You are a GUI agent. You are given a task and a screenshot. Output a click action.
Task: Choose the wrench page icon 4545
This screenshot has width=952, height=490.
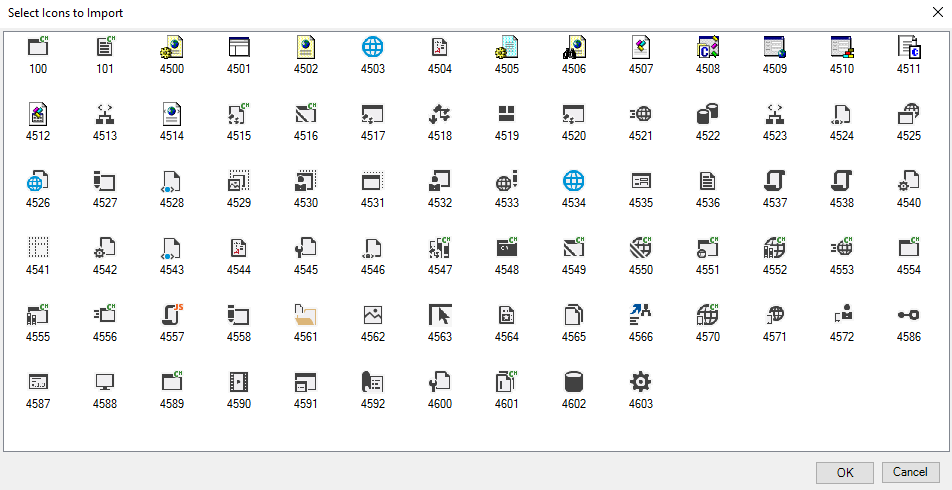[x=306, y=247]
